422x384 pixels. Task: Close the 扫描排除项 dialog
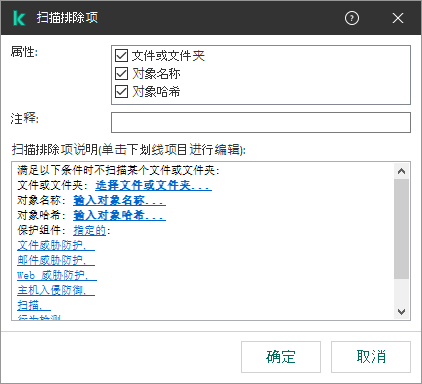(398, 18)
